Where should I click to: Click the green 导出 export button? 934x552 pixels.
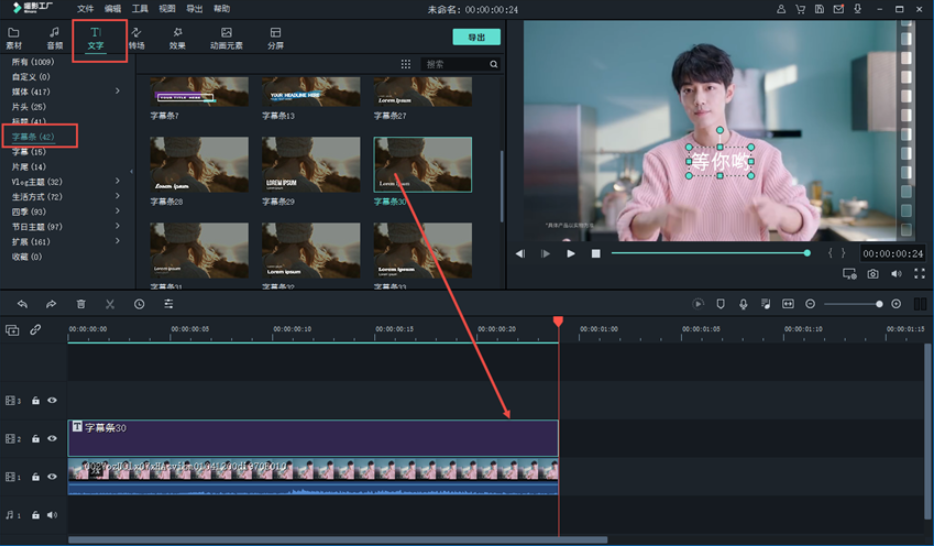(477, 37)
